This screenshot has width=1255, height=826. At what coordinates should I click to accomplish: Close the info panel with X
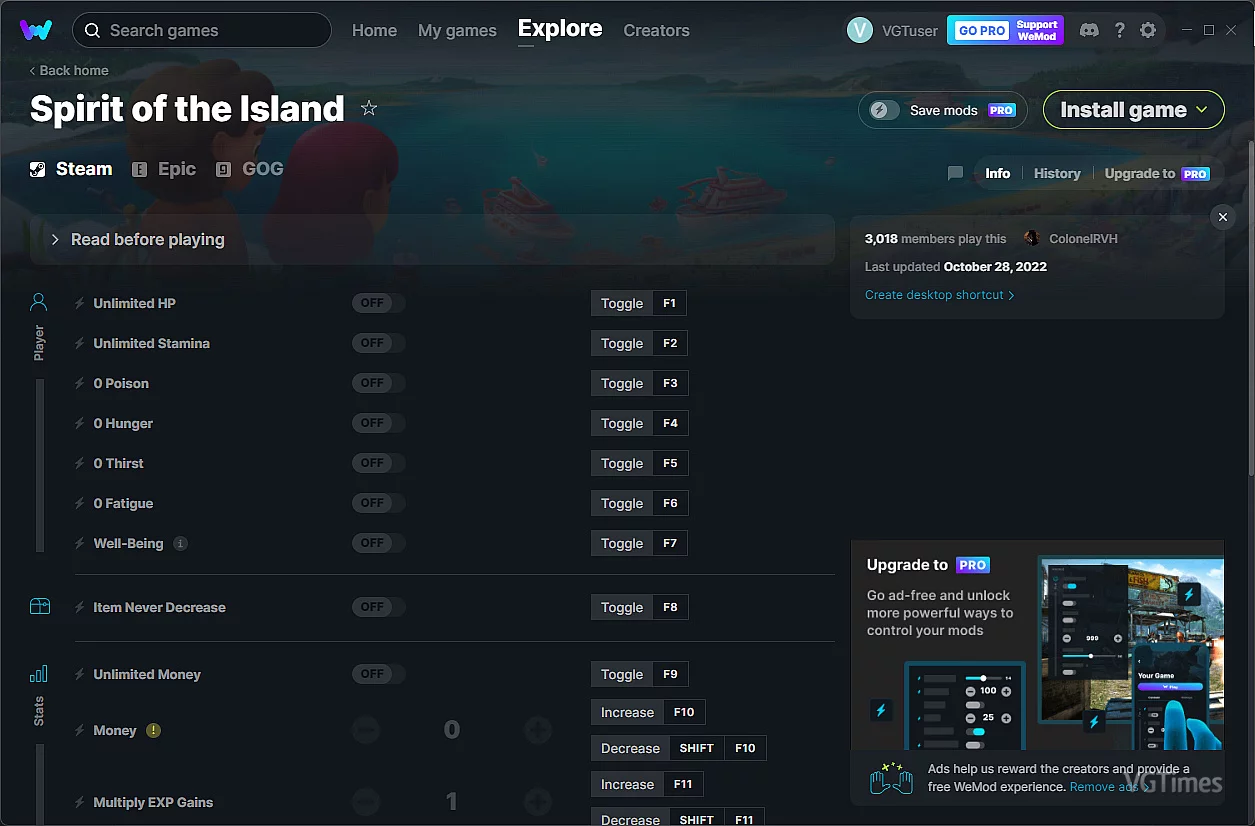pyautogui.click(x=1222, y=217)
